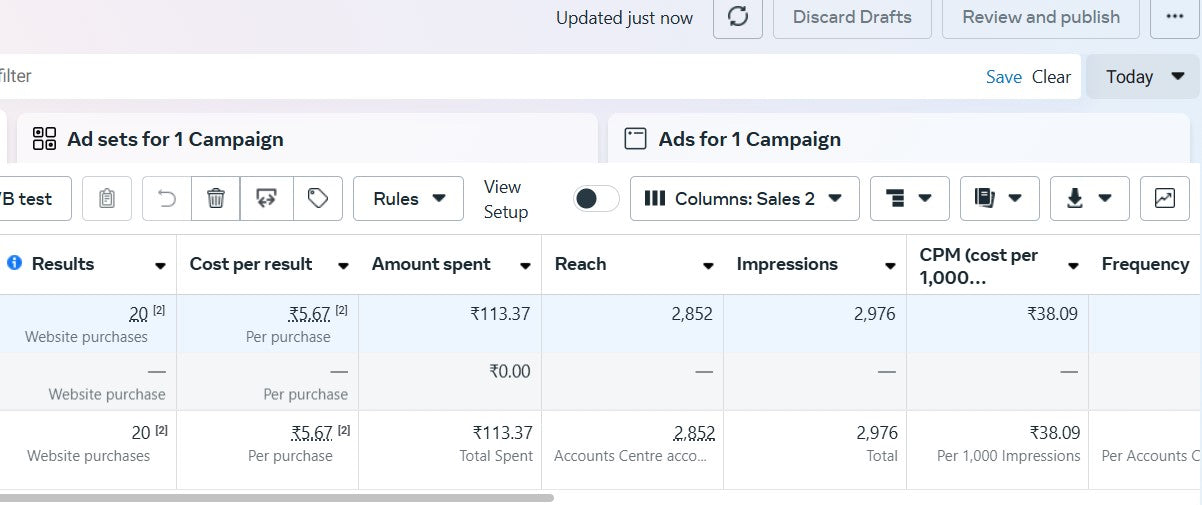Click the move/export arrows icon
Screen dimensions: 1202x505
[x=267, y=199]
